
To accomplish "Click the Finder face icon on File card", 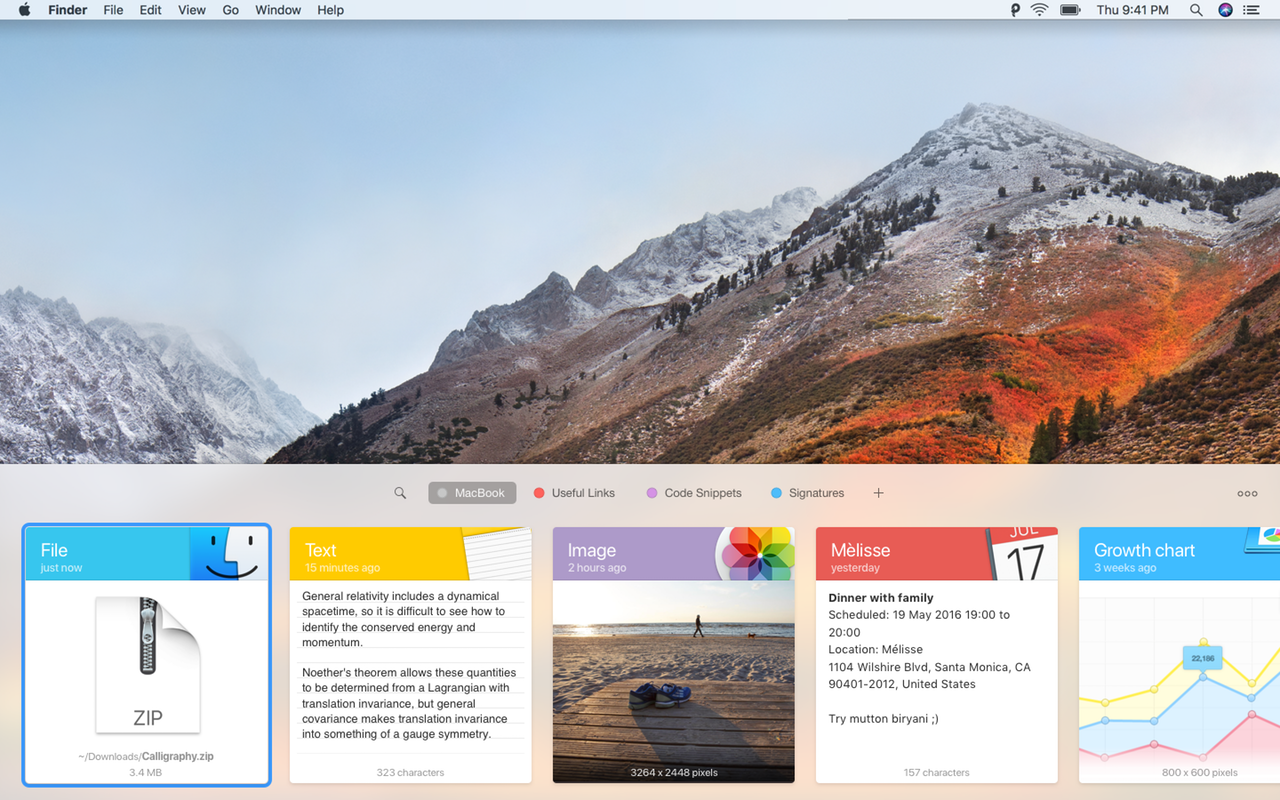I will (229, 554).
